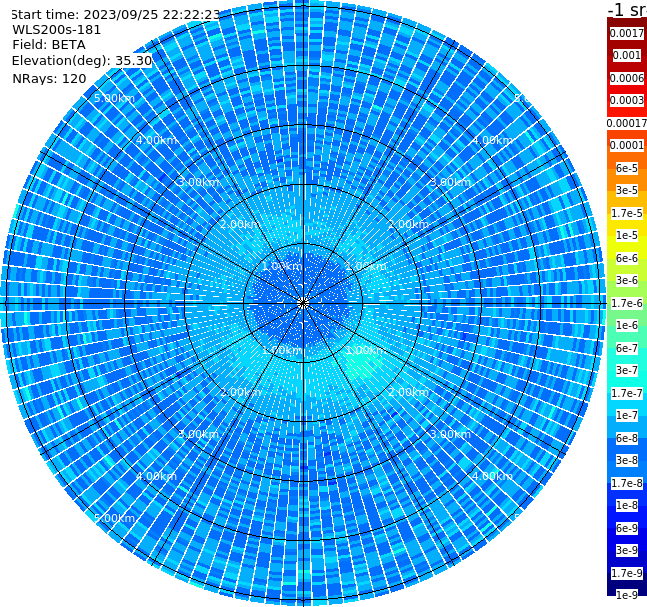Screen dimensions: 647x607
Task: Click the '0.00017' colorbar label
Action: click(627, 123)
